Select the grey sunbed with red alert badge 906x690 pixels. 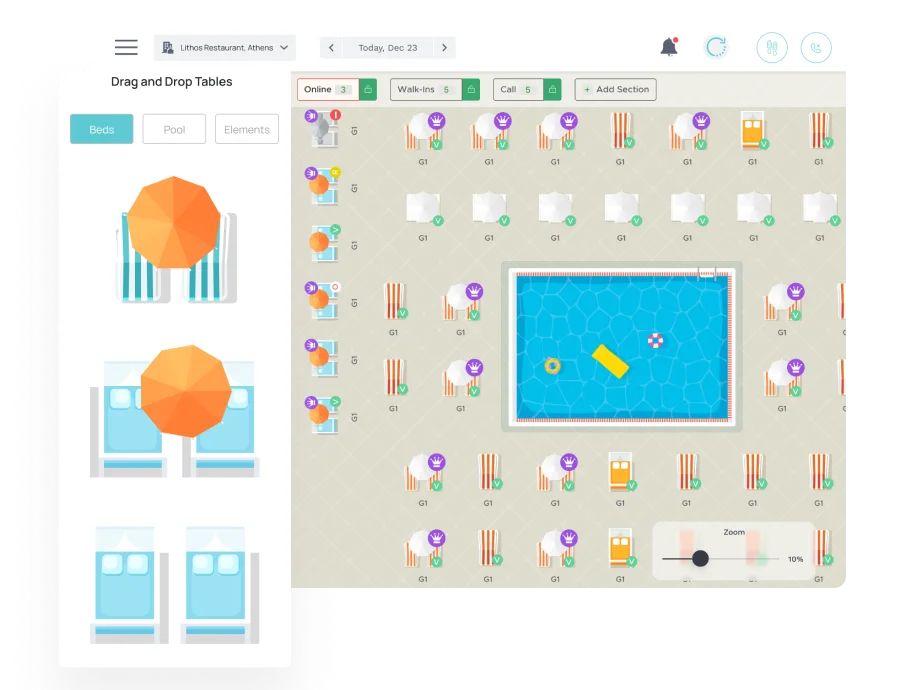click(322, 129)
